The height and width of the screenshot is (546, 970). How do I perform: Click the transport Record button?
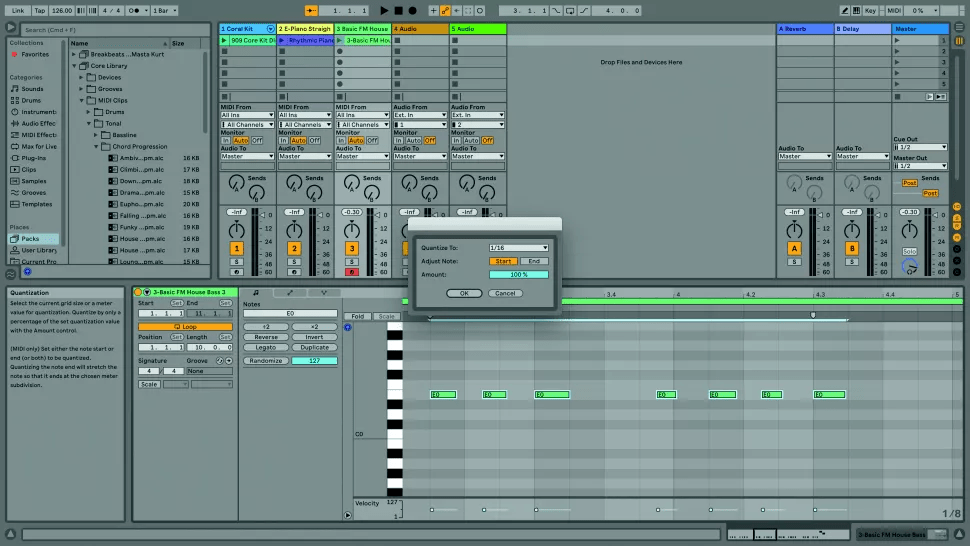click(411, 10)
